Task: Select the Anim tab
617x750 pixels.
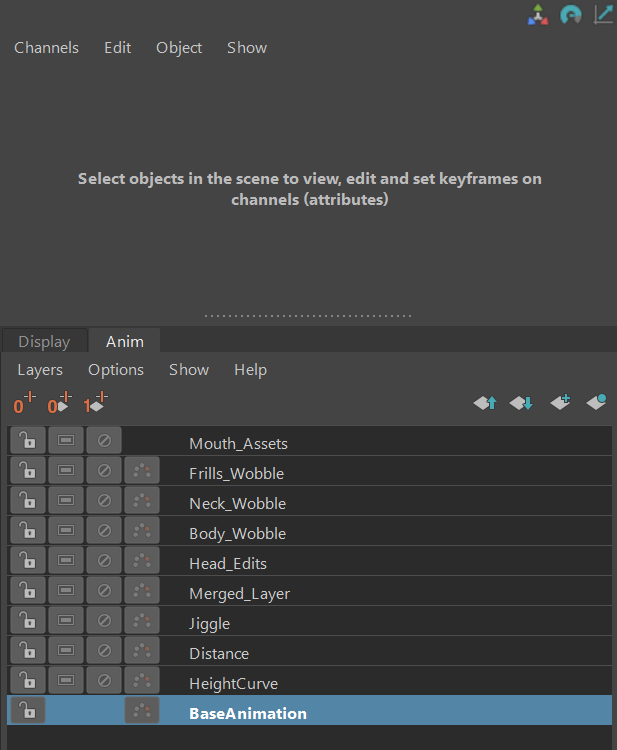Action: coord(124,342)
